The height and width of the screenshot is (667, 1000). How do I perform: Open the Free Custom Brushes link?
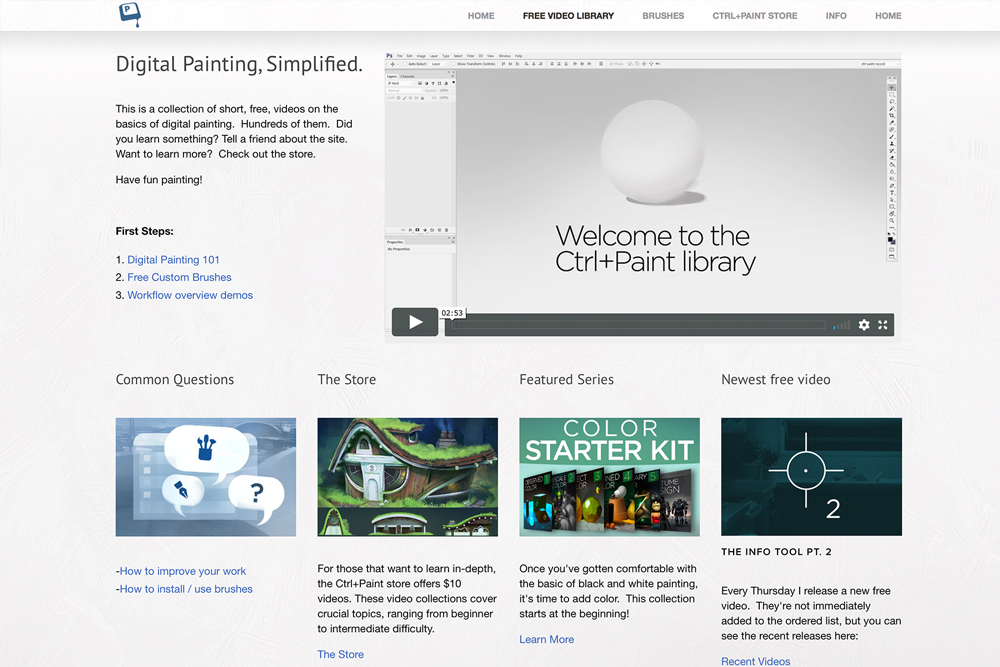point(179,277)
